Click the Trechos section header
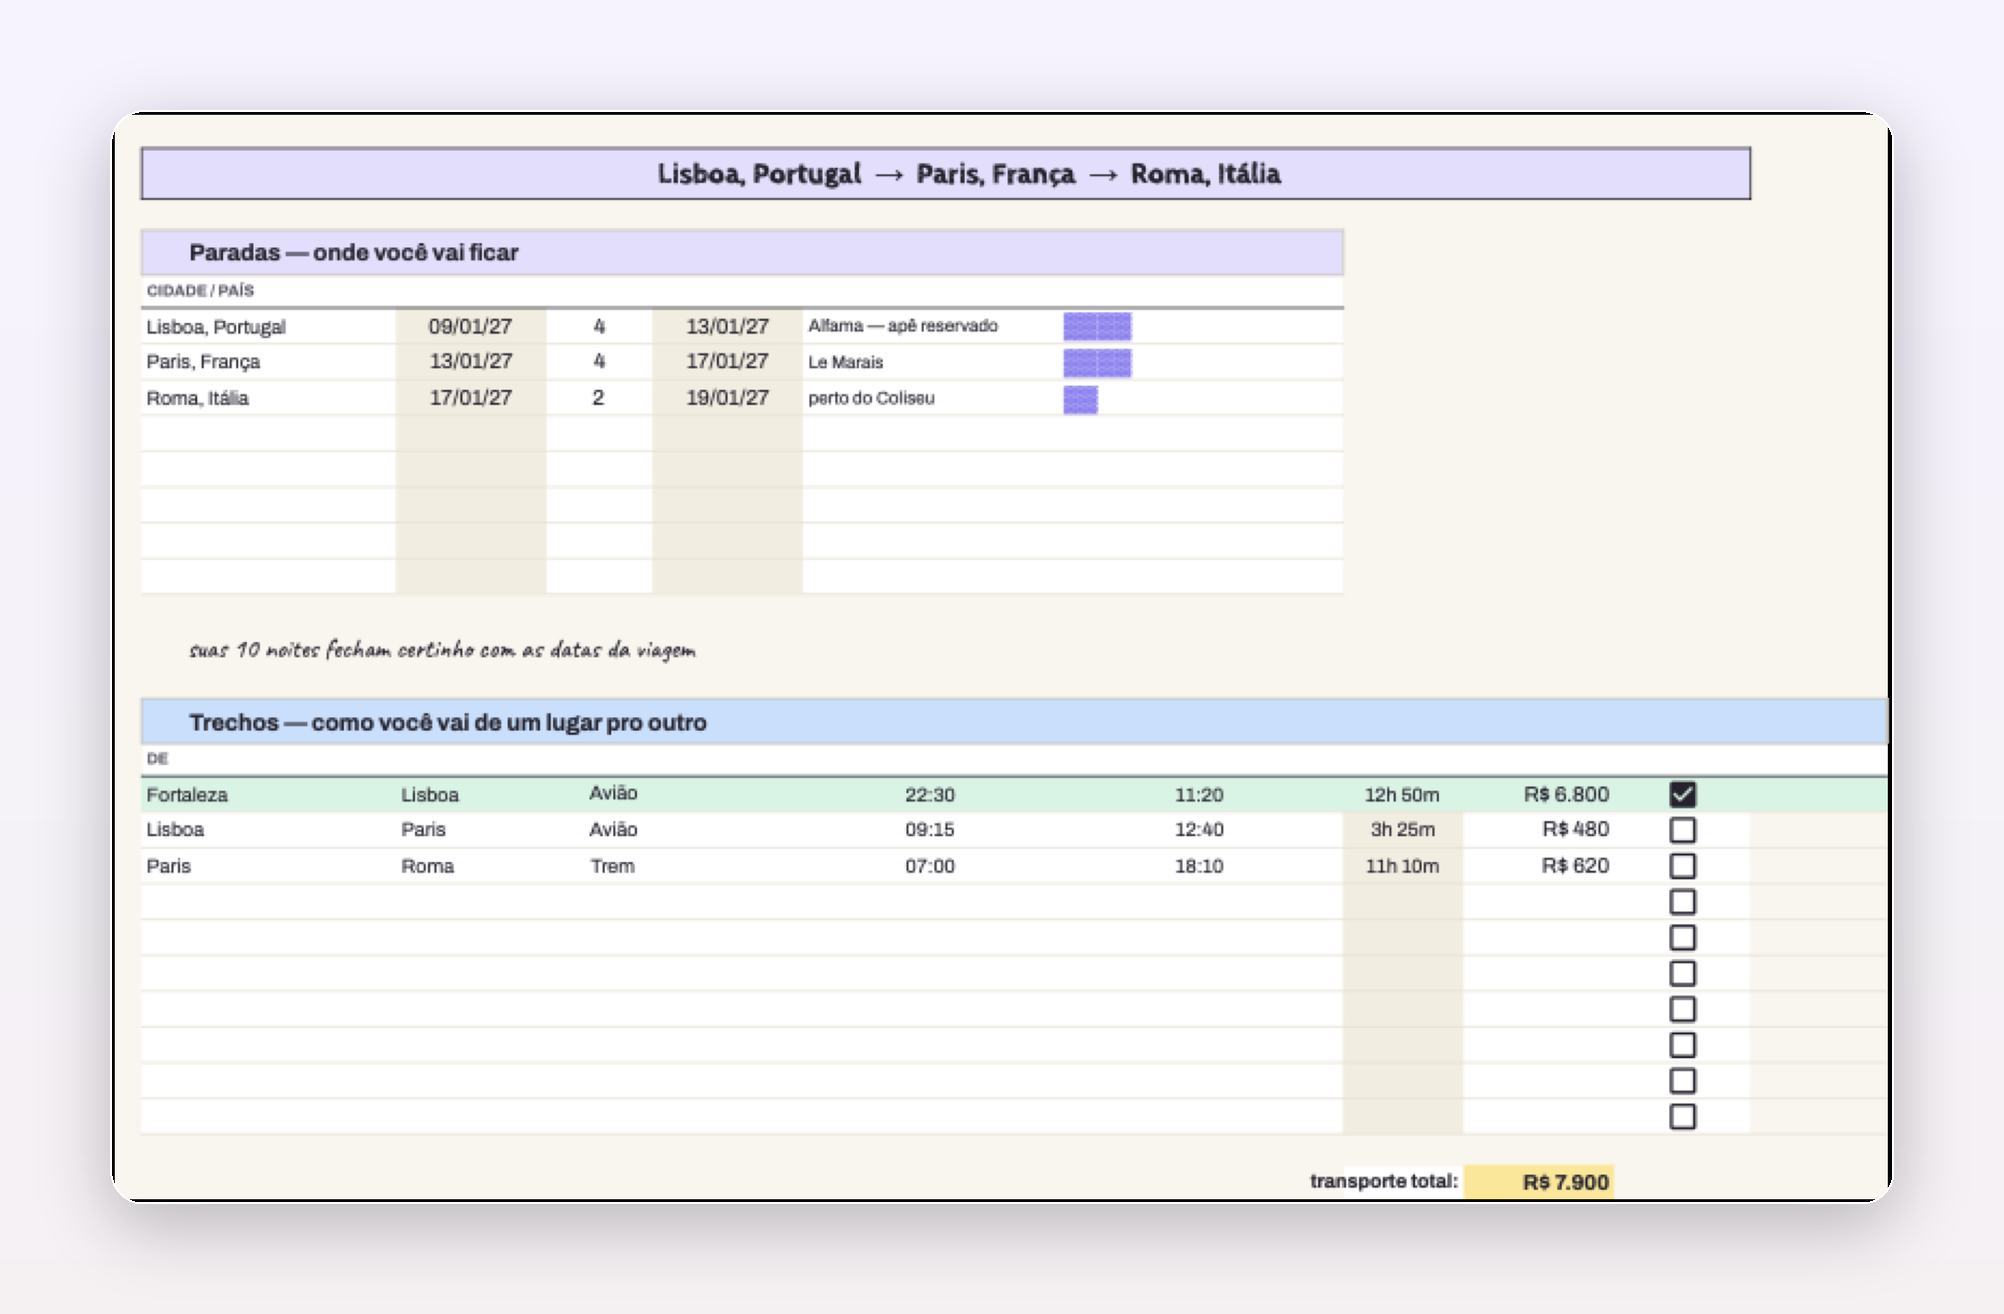The image size is (2004, 1314). [1014, 722]
